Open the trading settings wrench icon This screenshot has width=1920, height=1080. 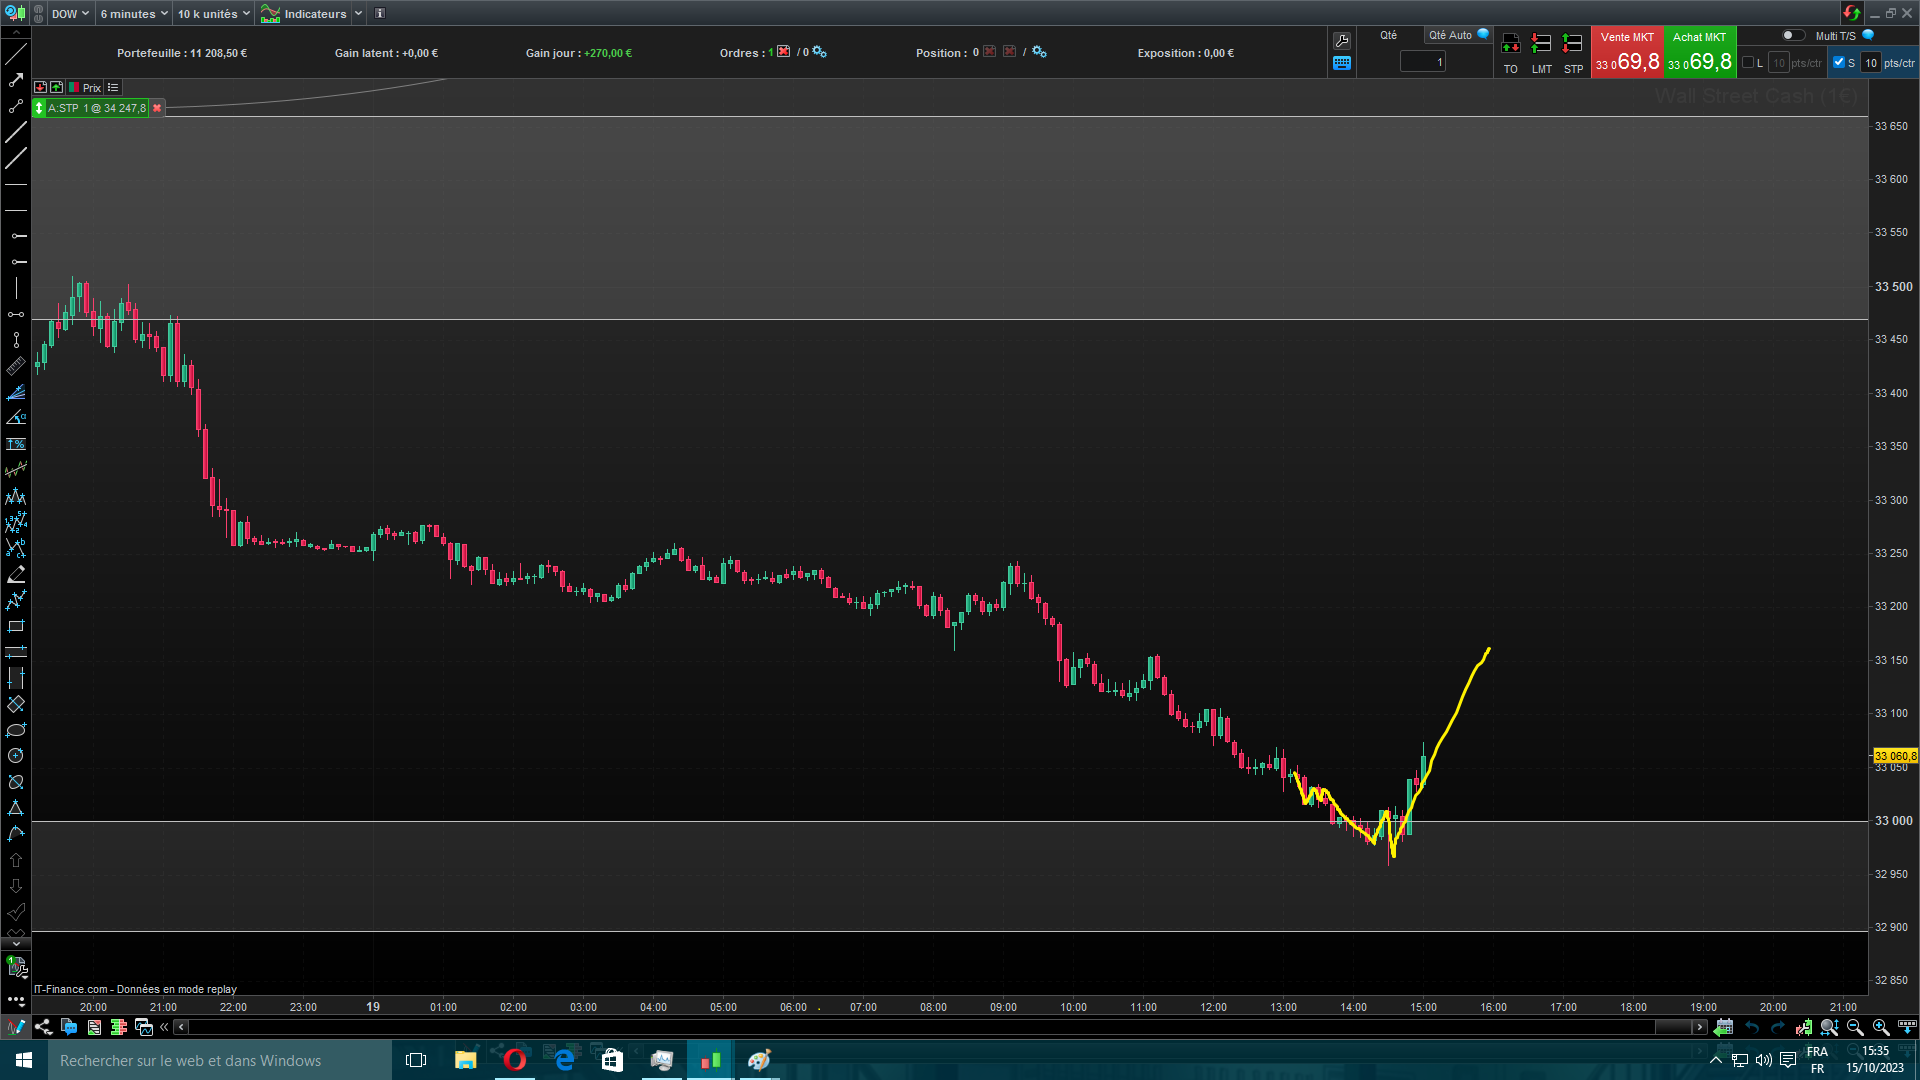click(x=1342, y=41)
